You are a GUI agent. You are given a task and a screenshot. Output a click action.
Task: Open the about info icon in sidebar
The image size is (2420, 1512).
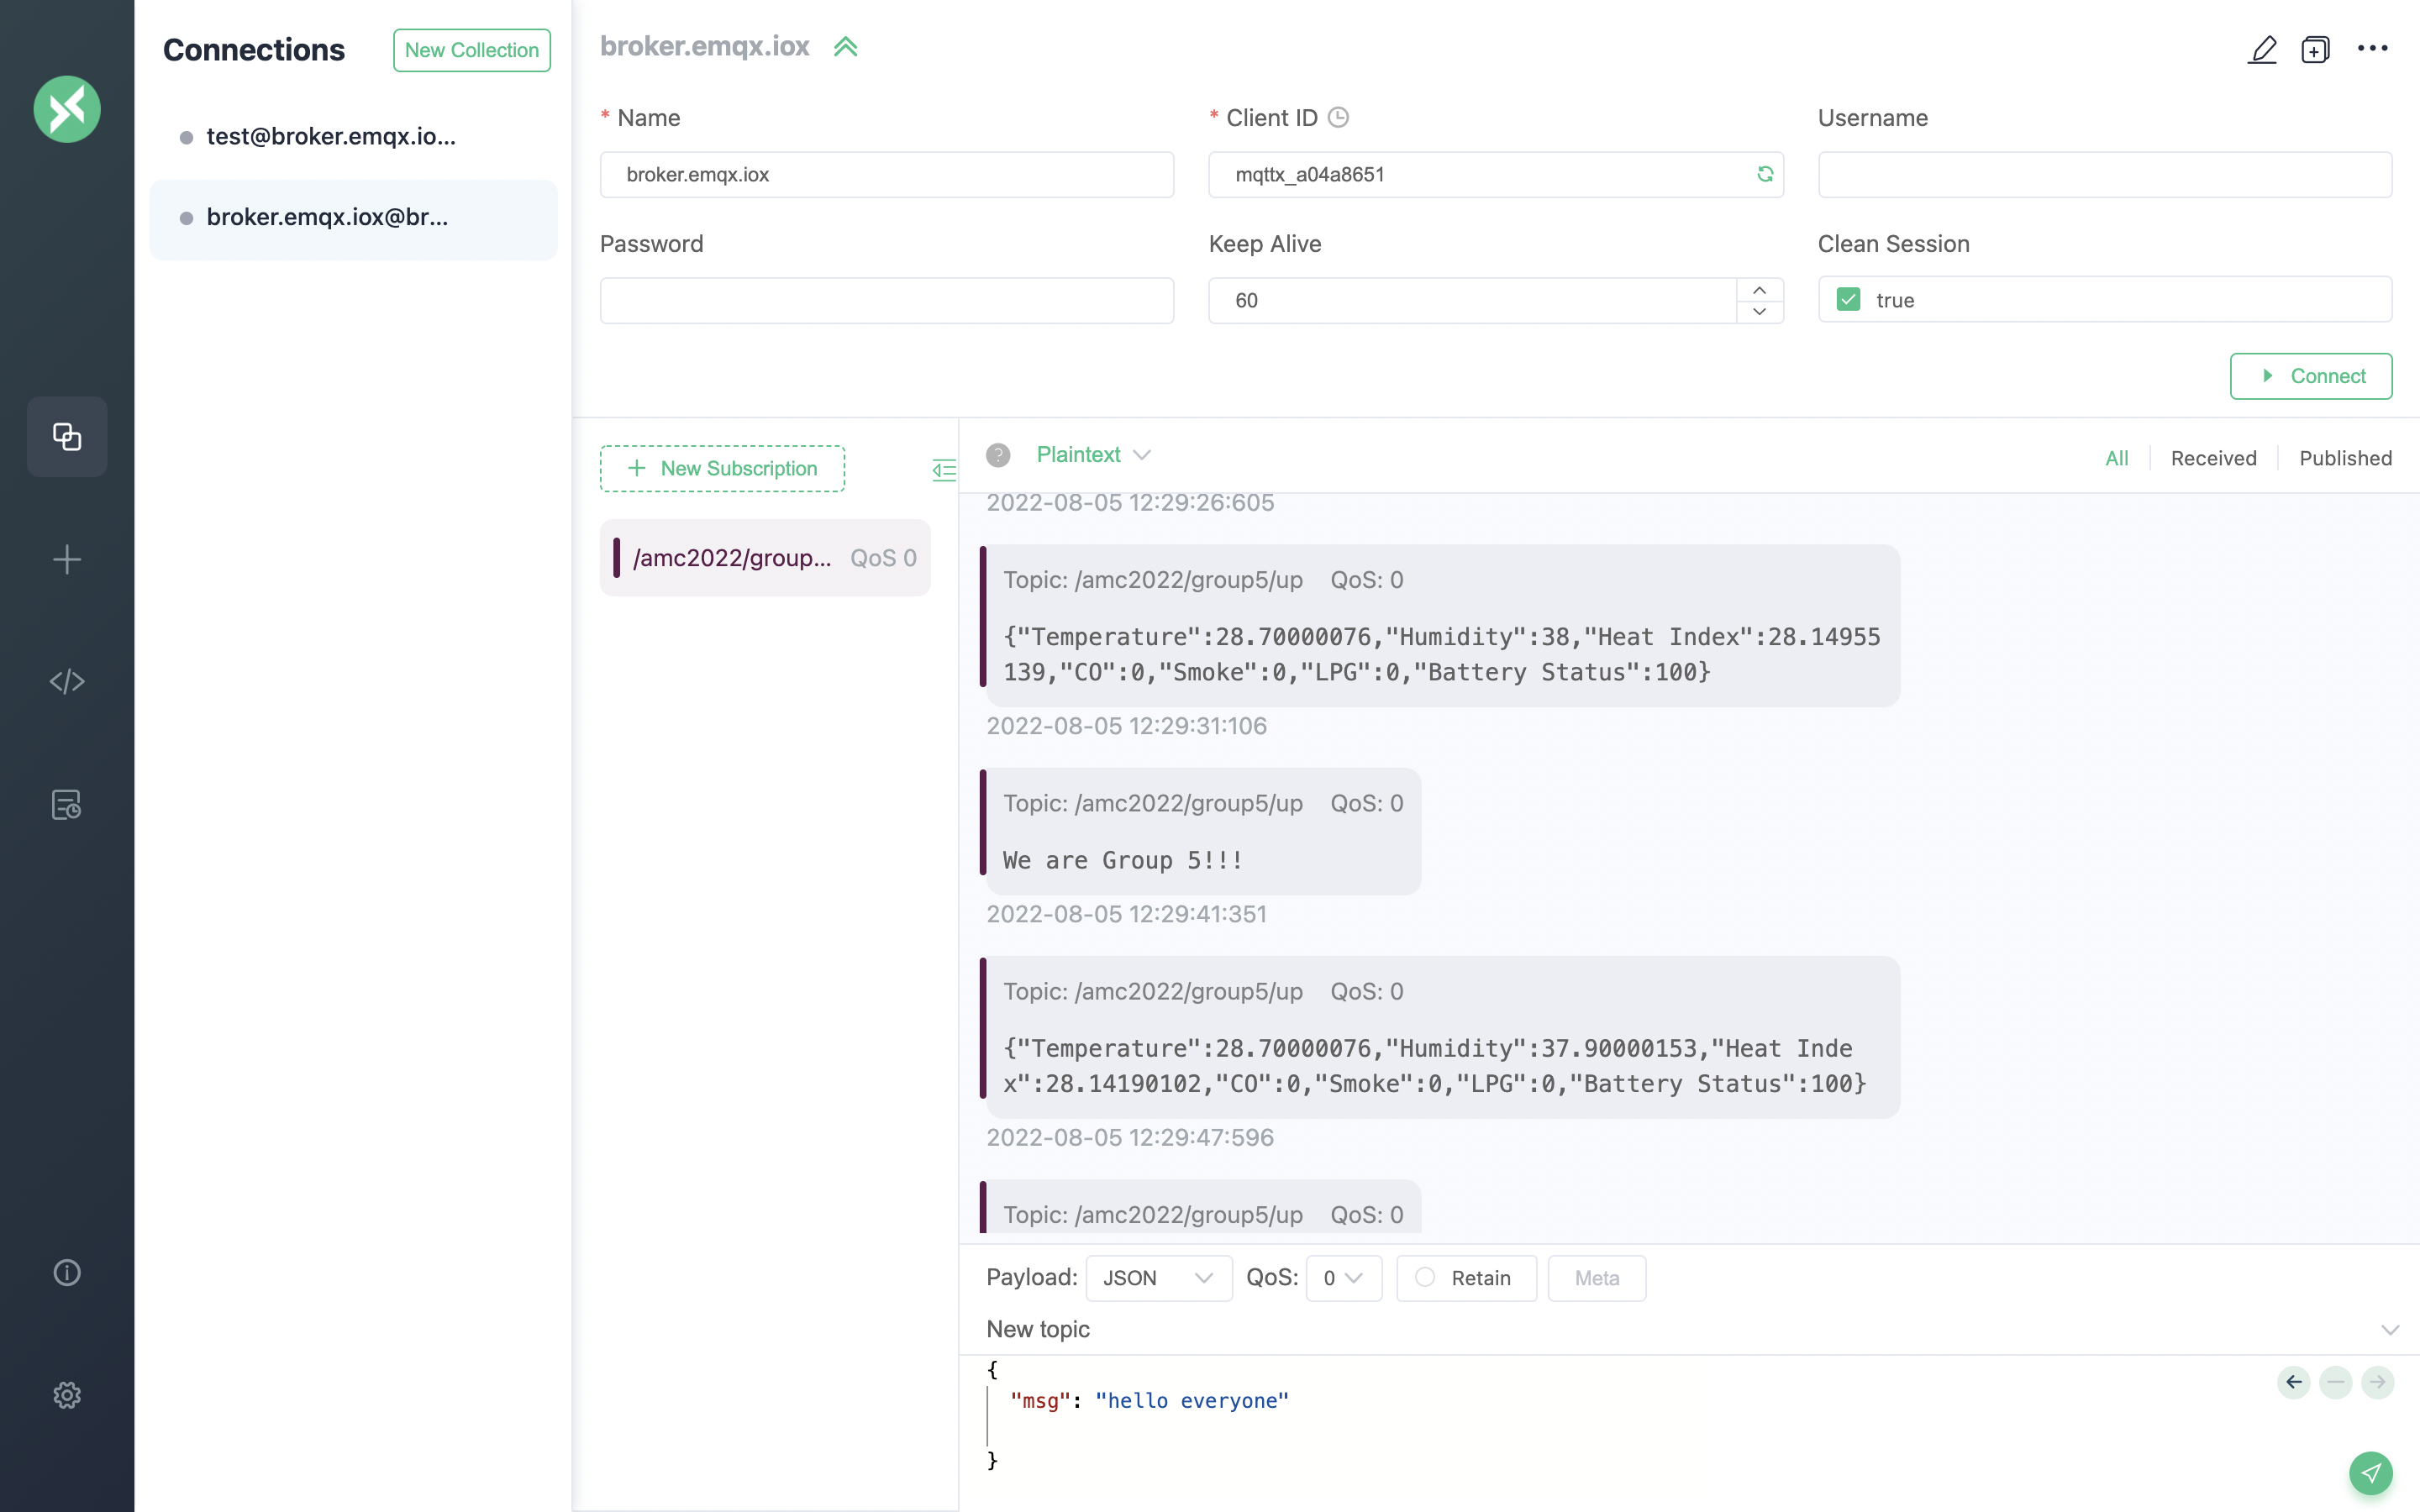(67, 1272)
